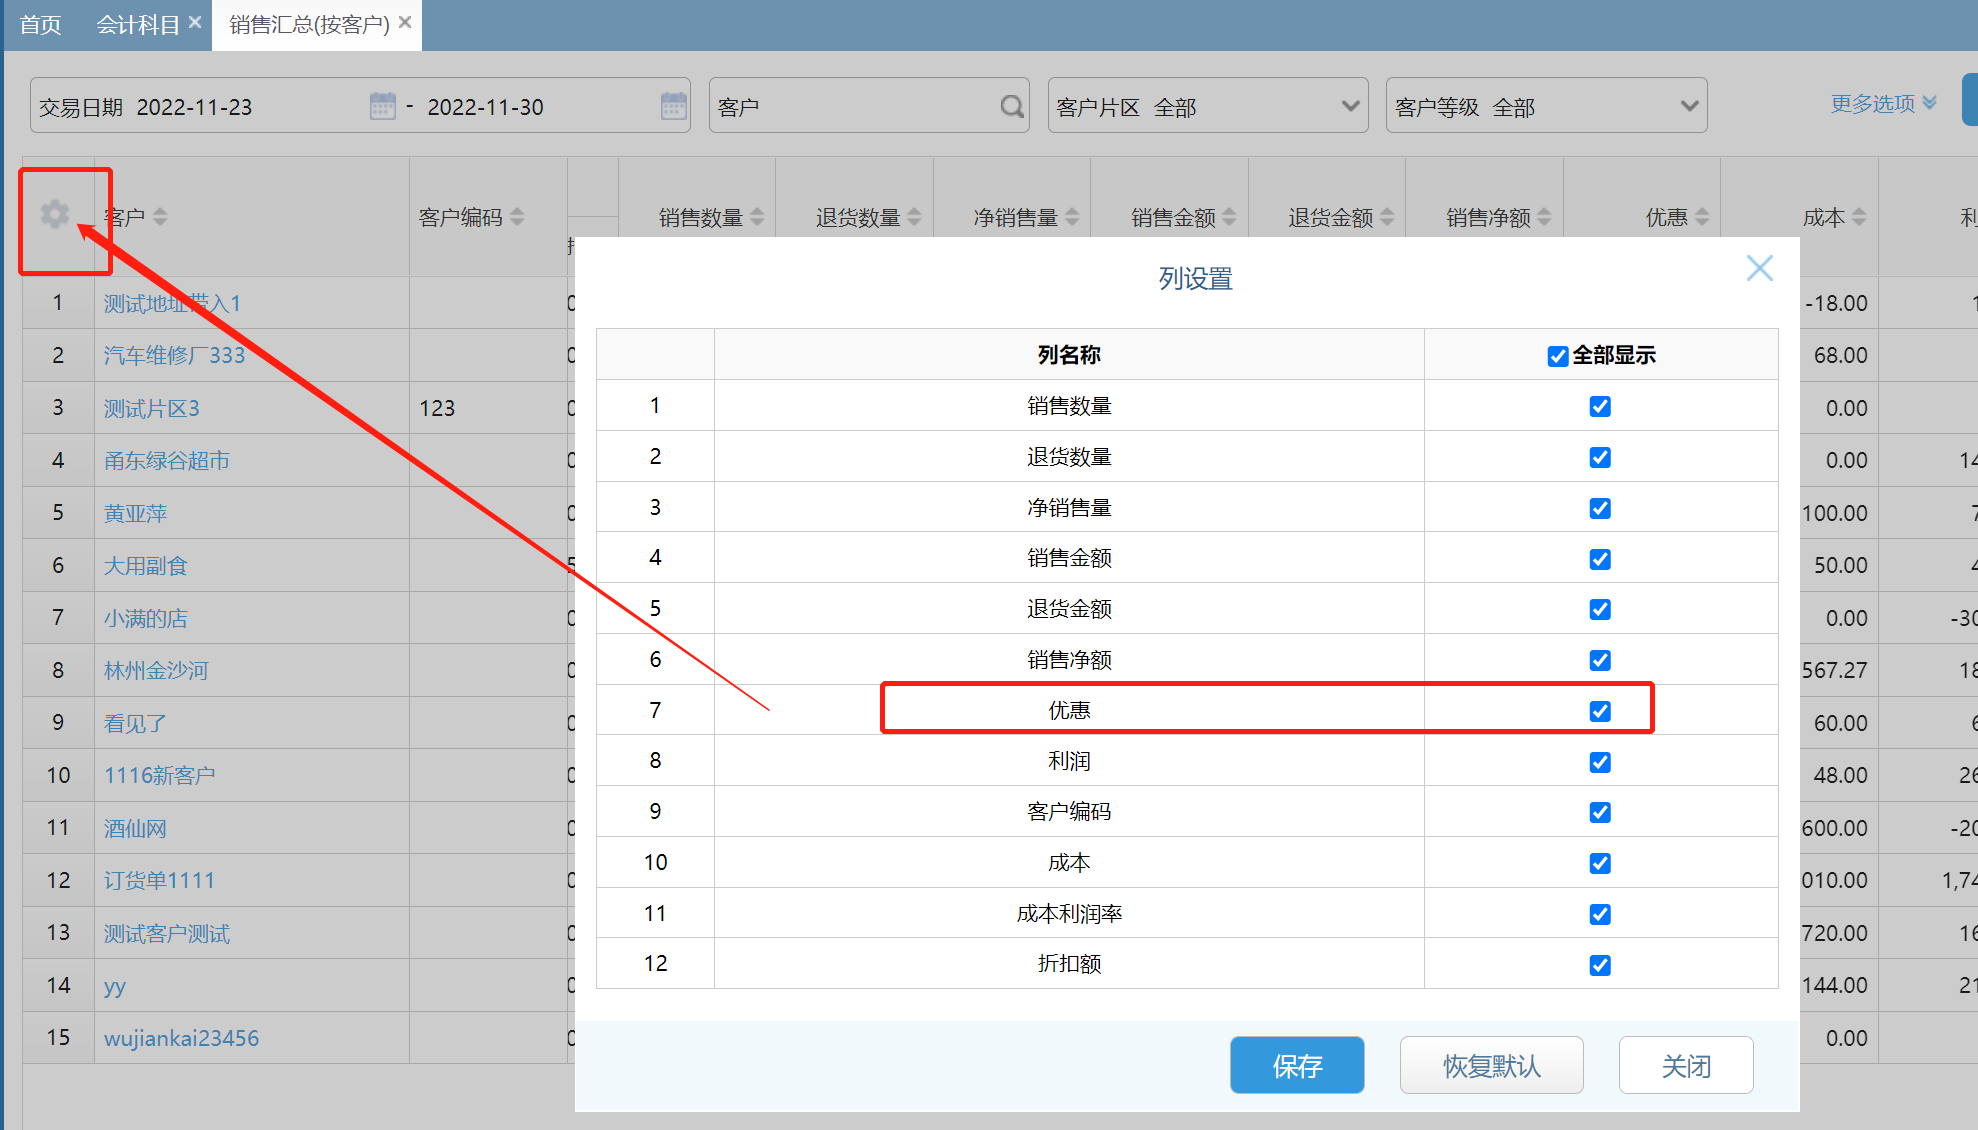This screenshot has width=1978, height=1130.
Task: Open customer link 大用副食
Action: click(146, 565)
